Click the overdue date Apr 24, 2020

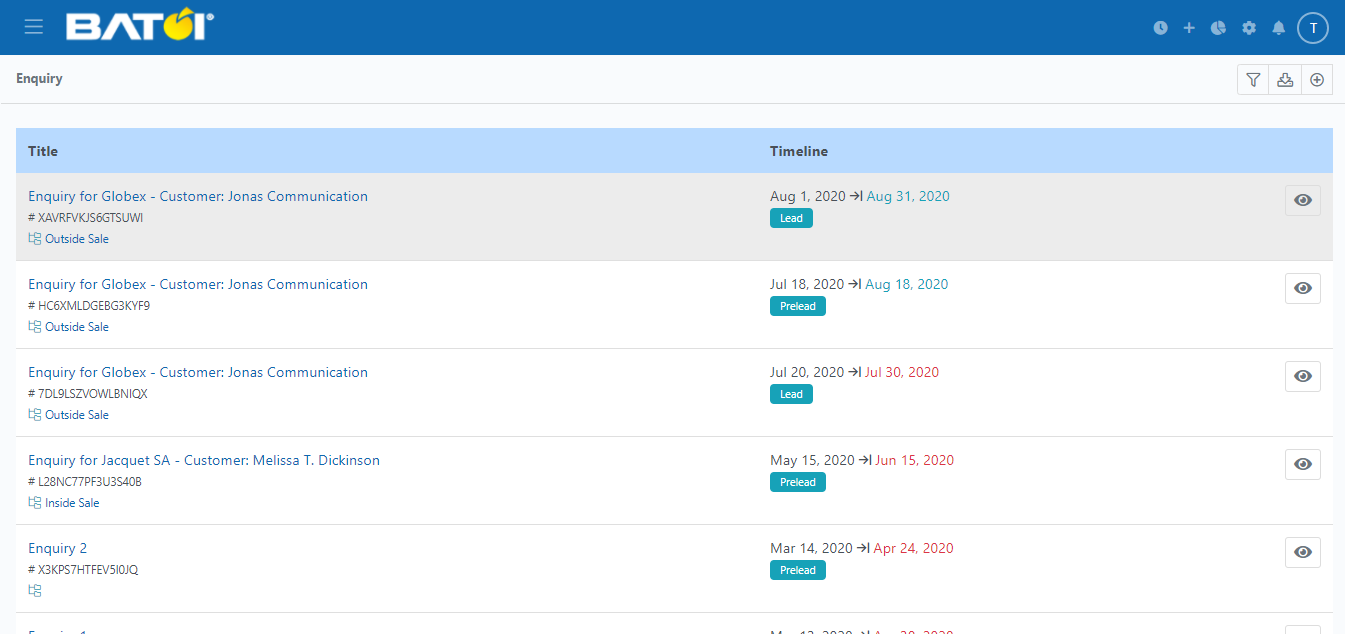coord(914,548)
